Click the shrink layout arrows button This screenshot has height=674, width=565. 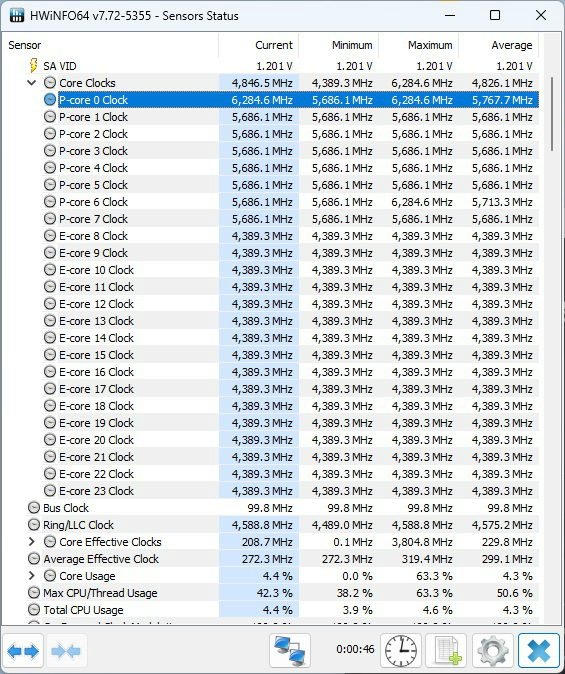[x=65, y=651]
